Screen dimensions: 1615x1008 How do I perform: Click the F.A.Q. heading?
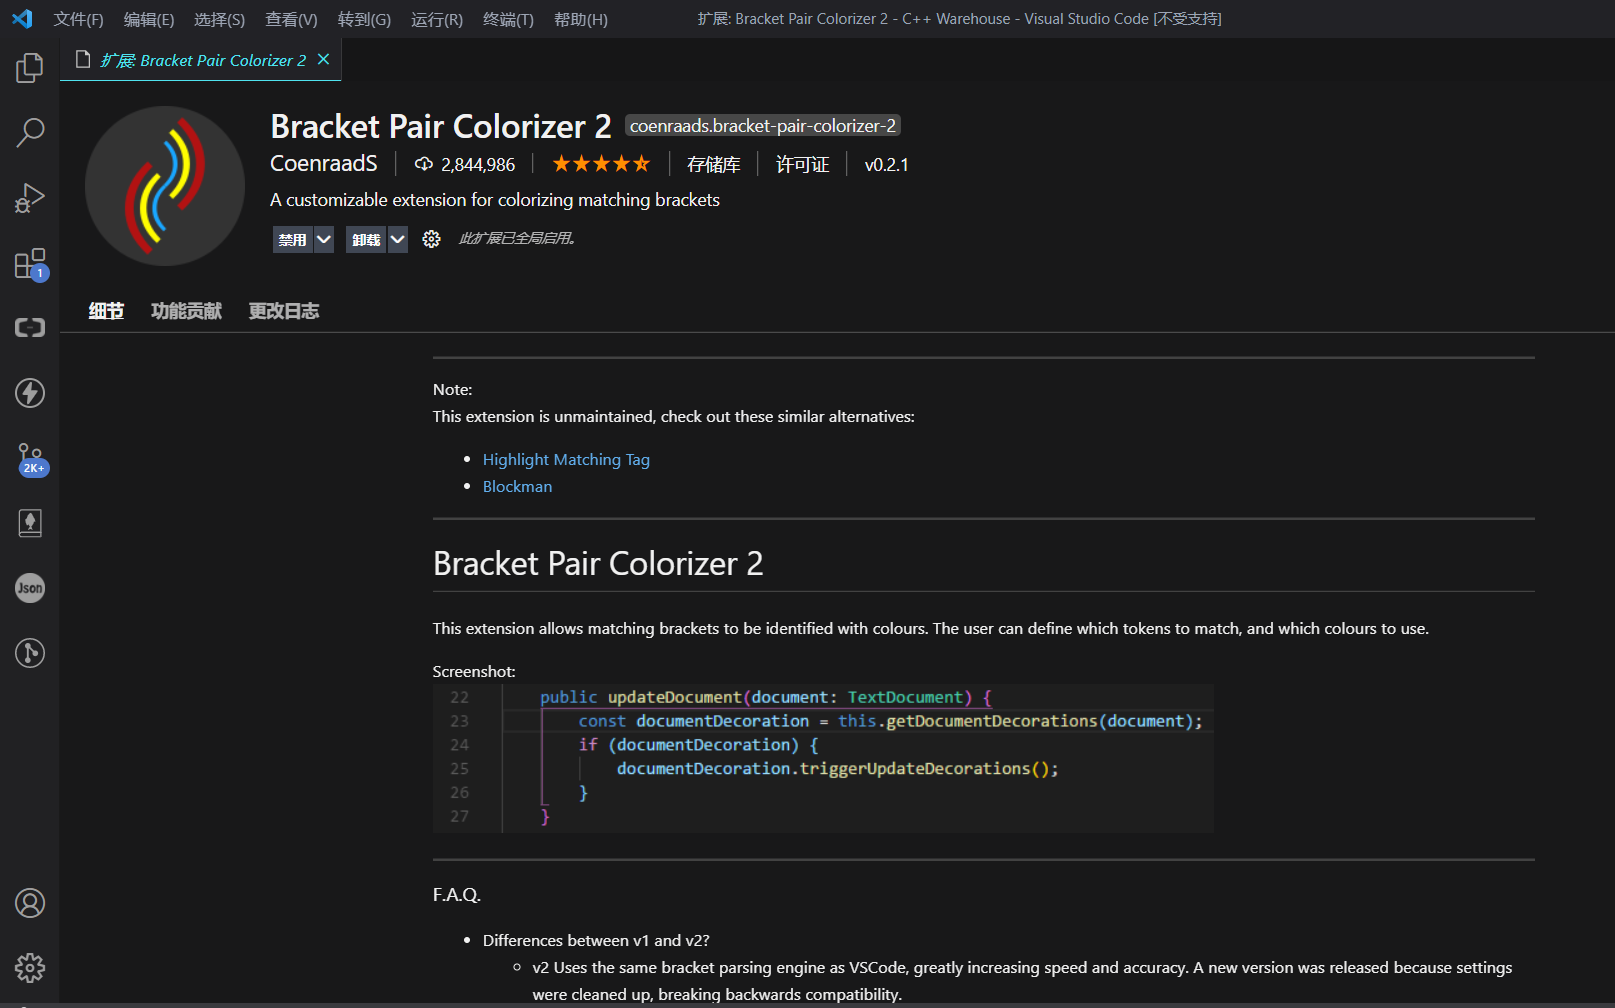(457, 895)
